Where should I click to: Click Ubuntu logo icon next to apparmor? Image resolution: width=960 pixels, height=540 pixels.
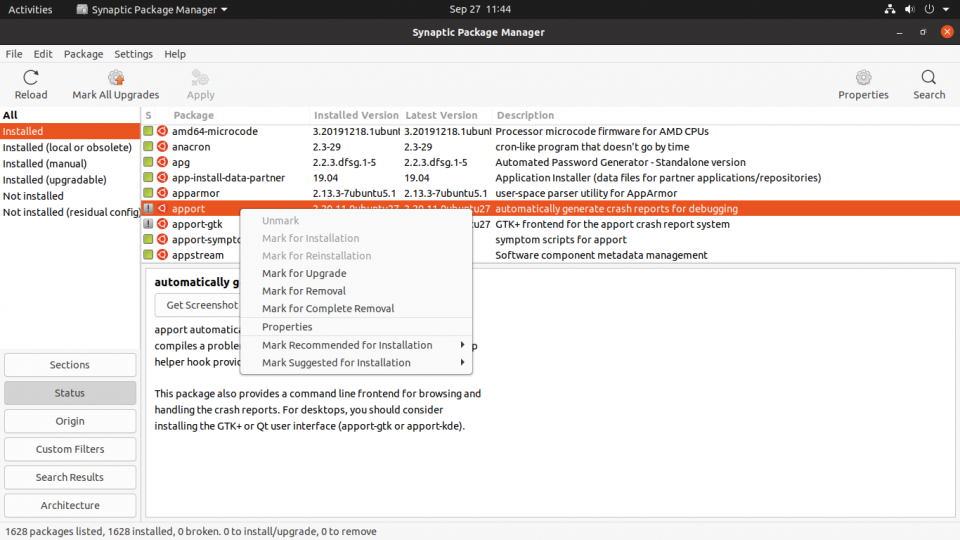pos(162,193)
